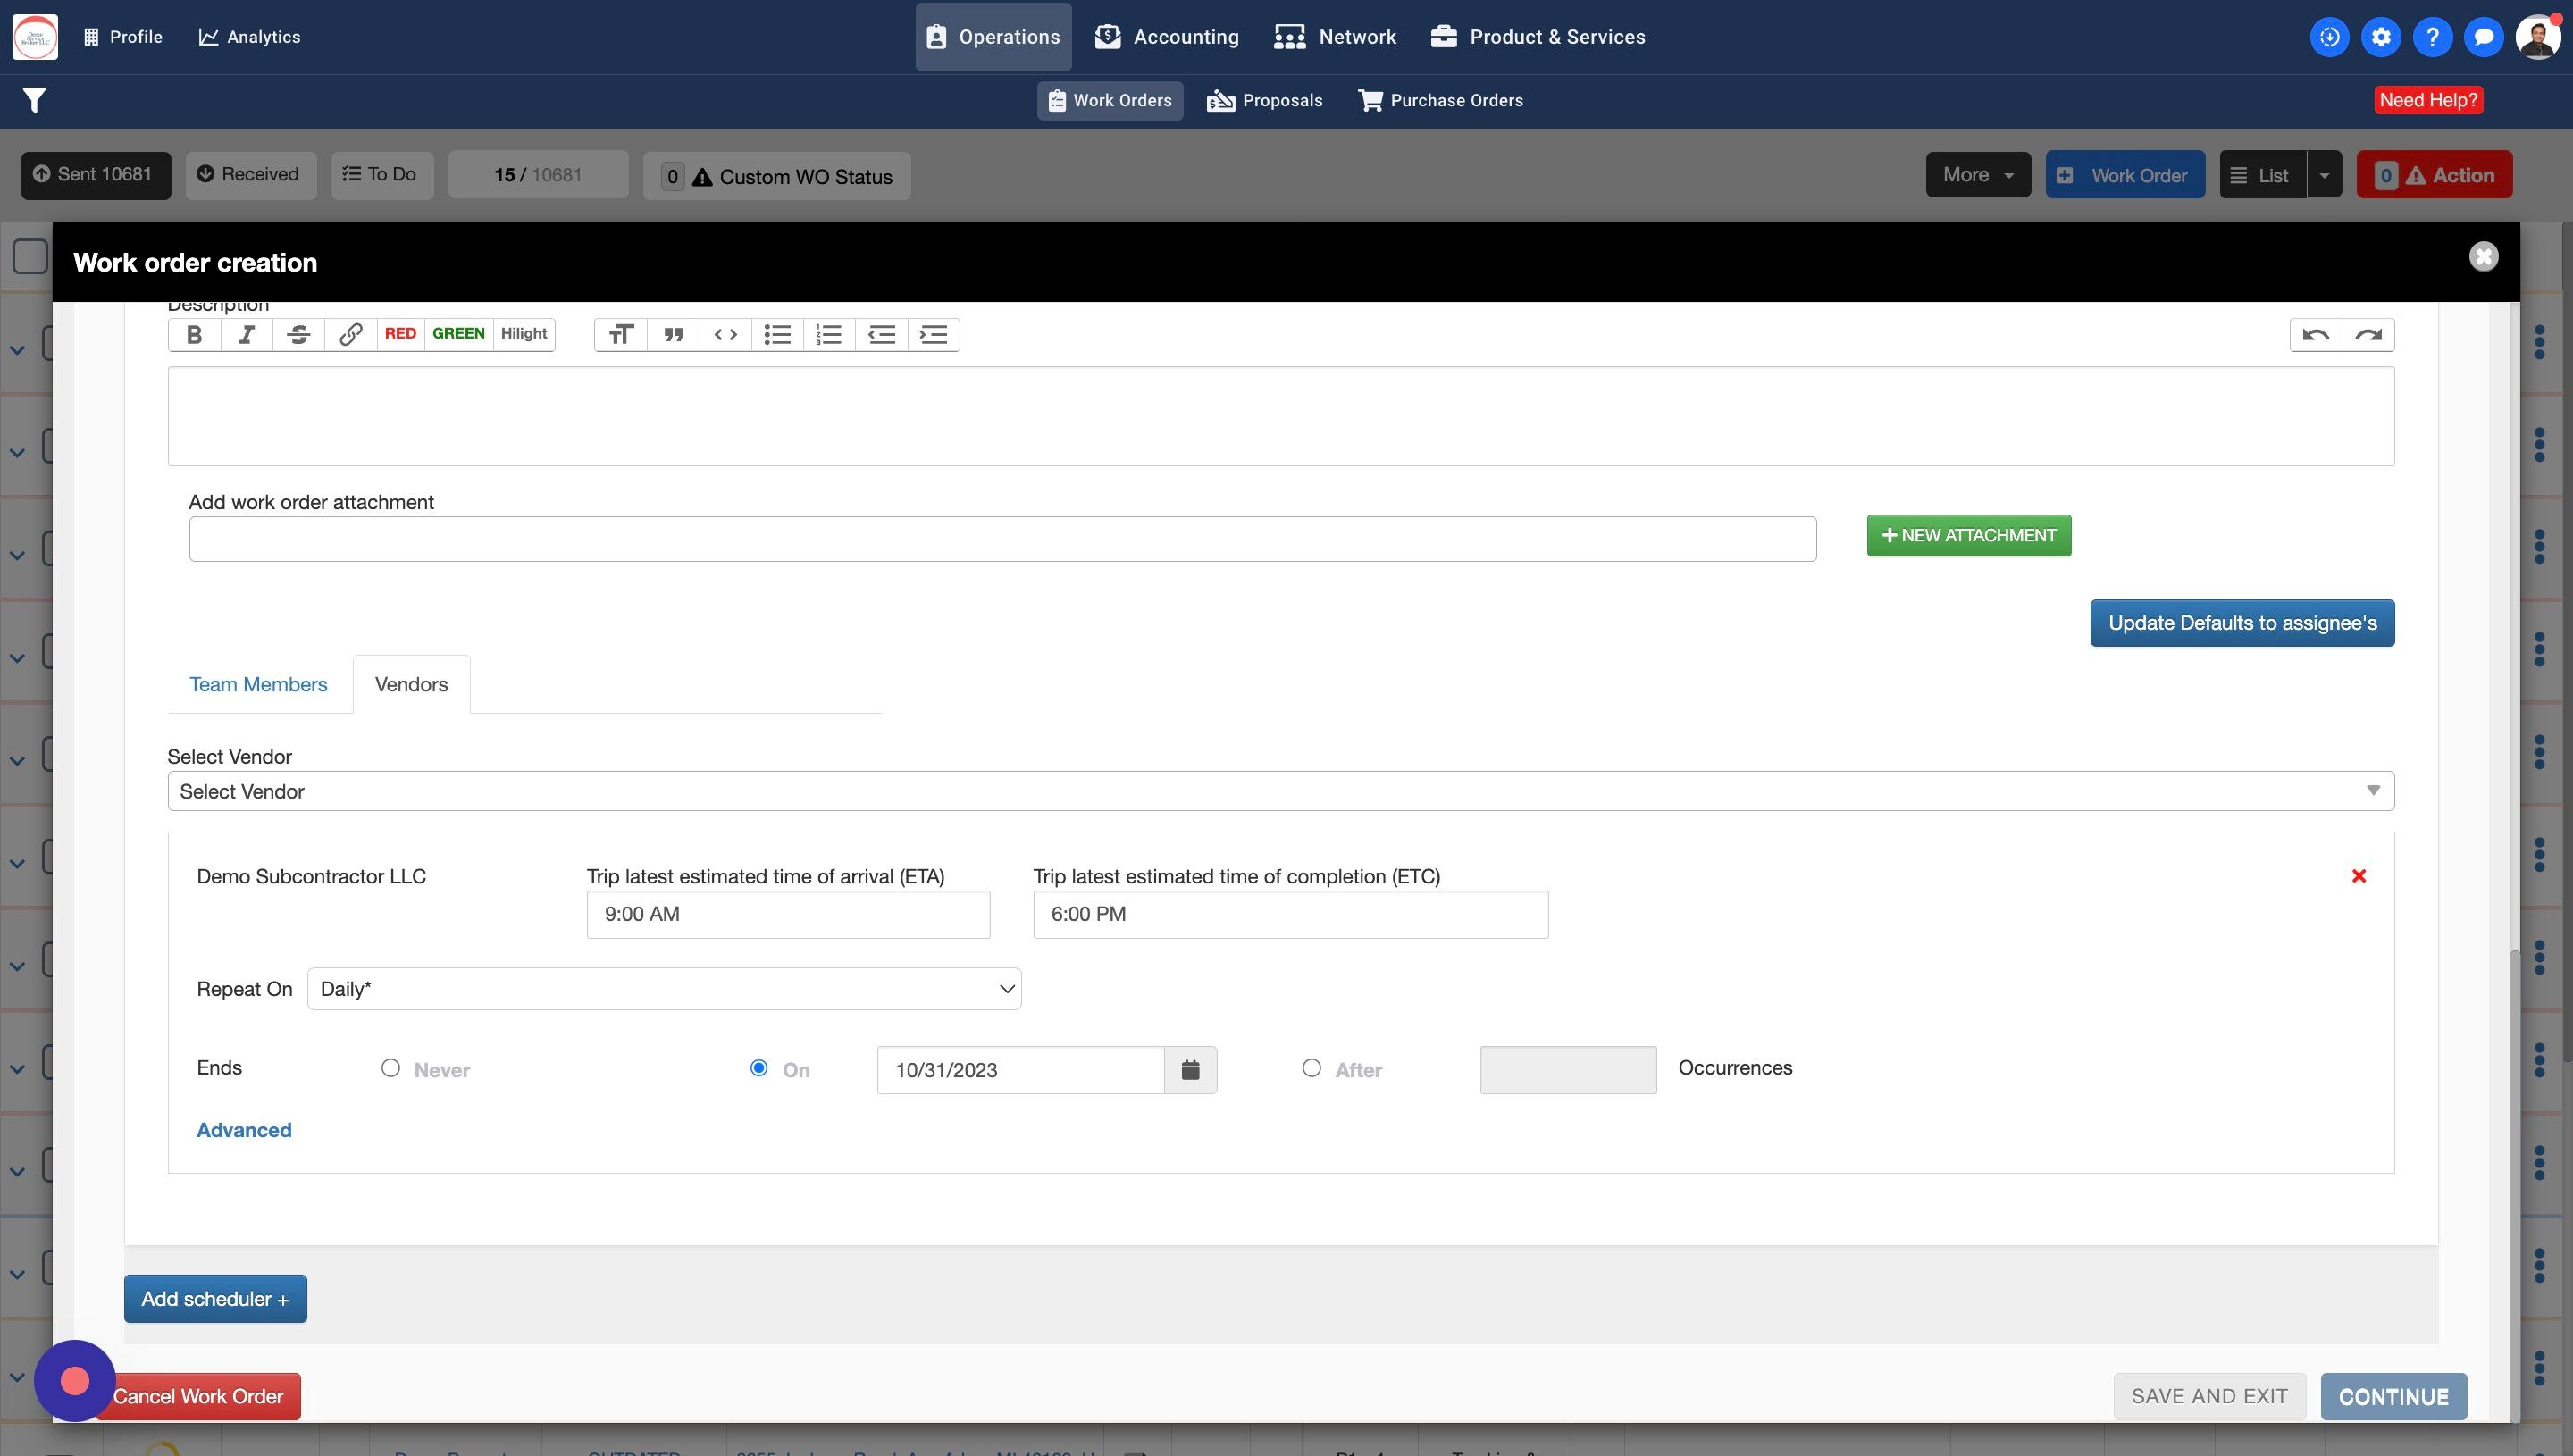Open calendar picker for end date
2573x1456 pixels.
point(1190,1070)
